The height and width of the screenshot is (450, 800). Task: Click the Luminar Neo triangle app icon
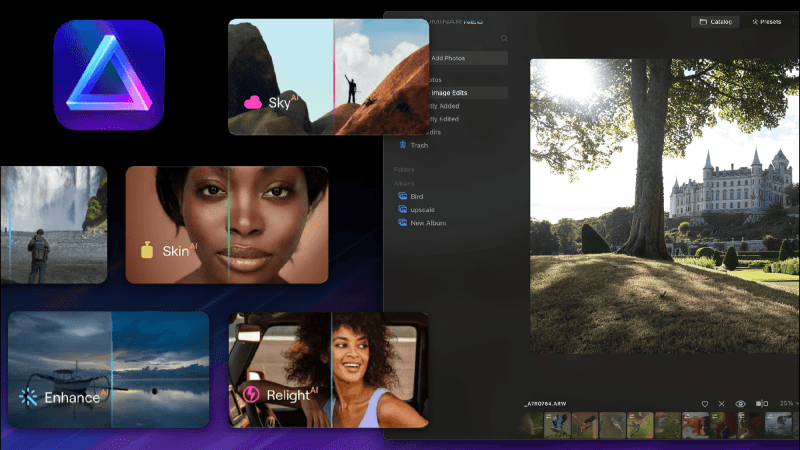pyautogui.click(x=108, y=75)
